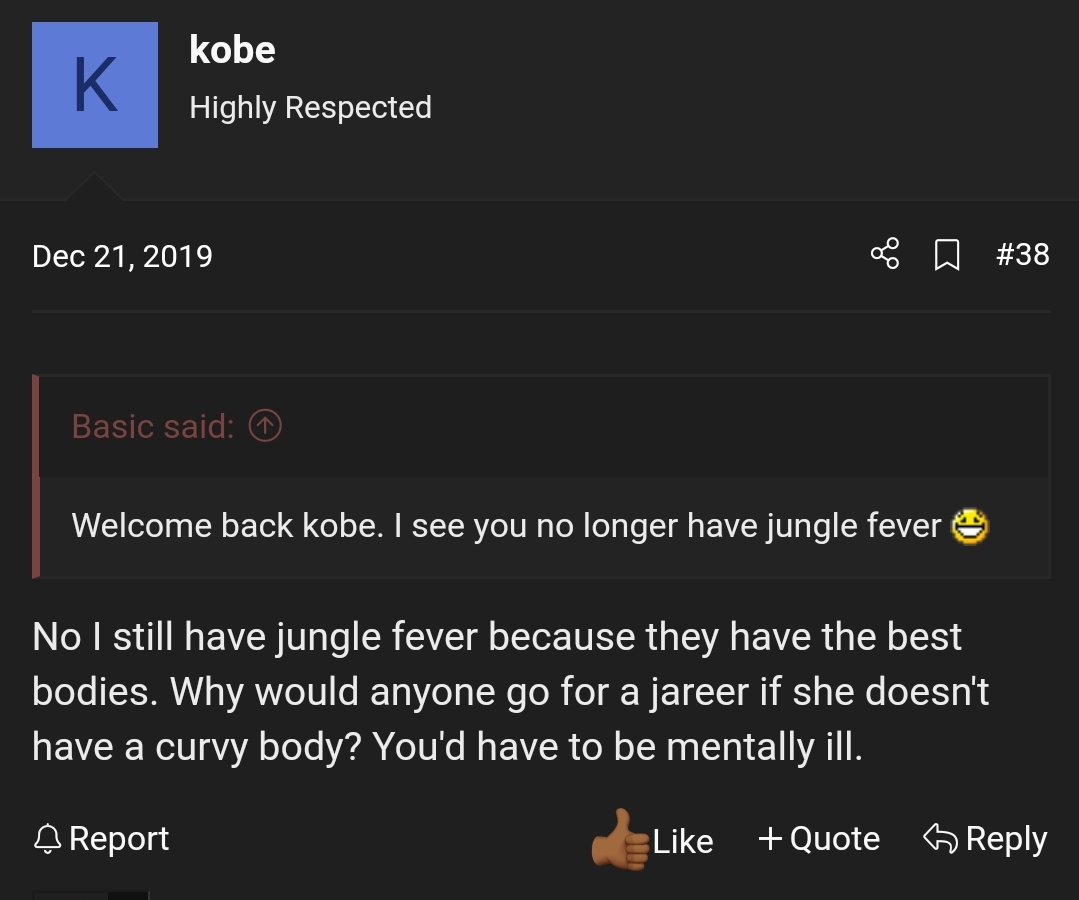
Task: Open the kobe username profile link
Action: pyautogui.click(x=232, y=50)
